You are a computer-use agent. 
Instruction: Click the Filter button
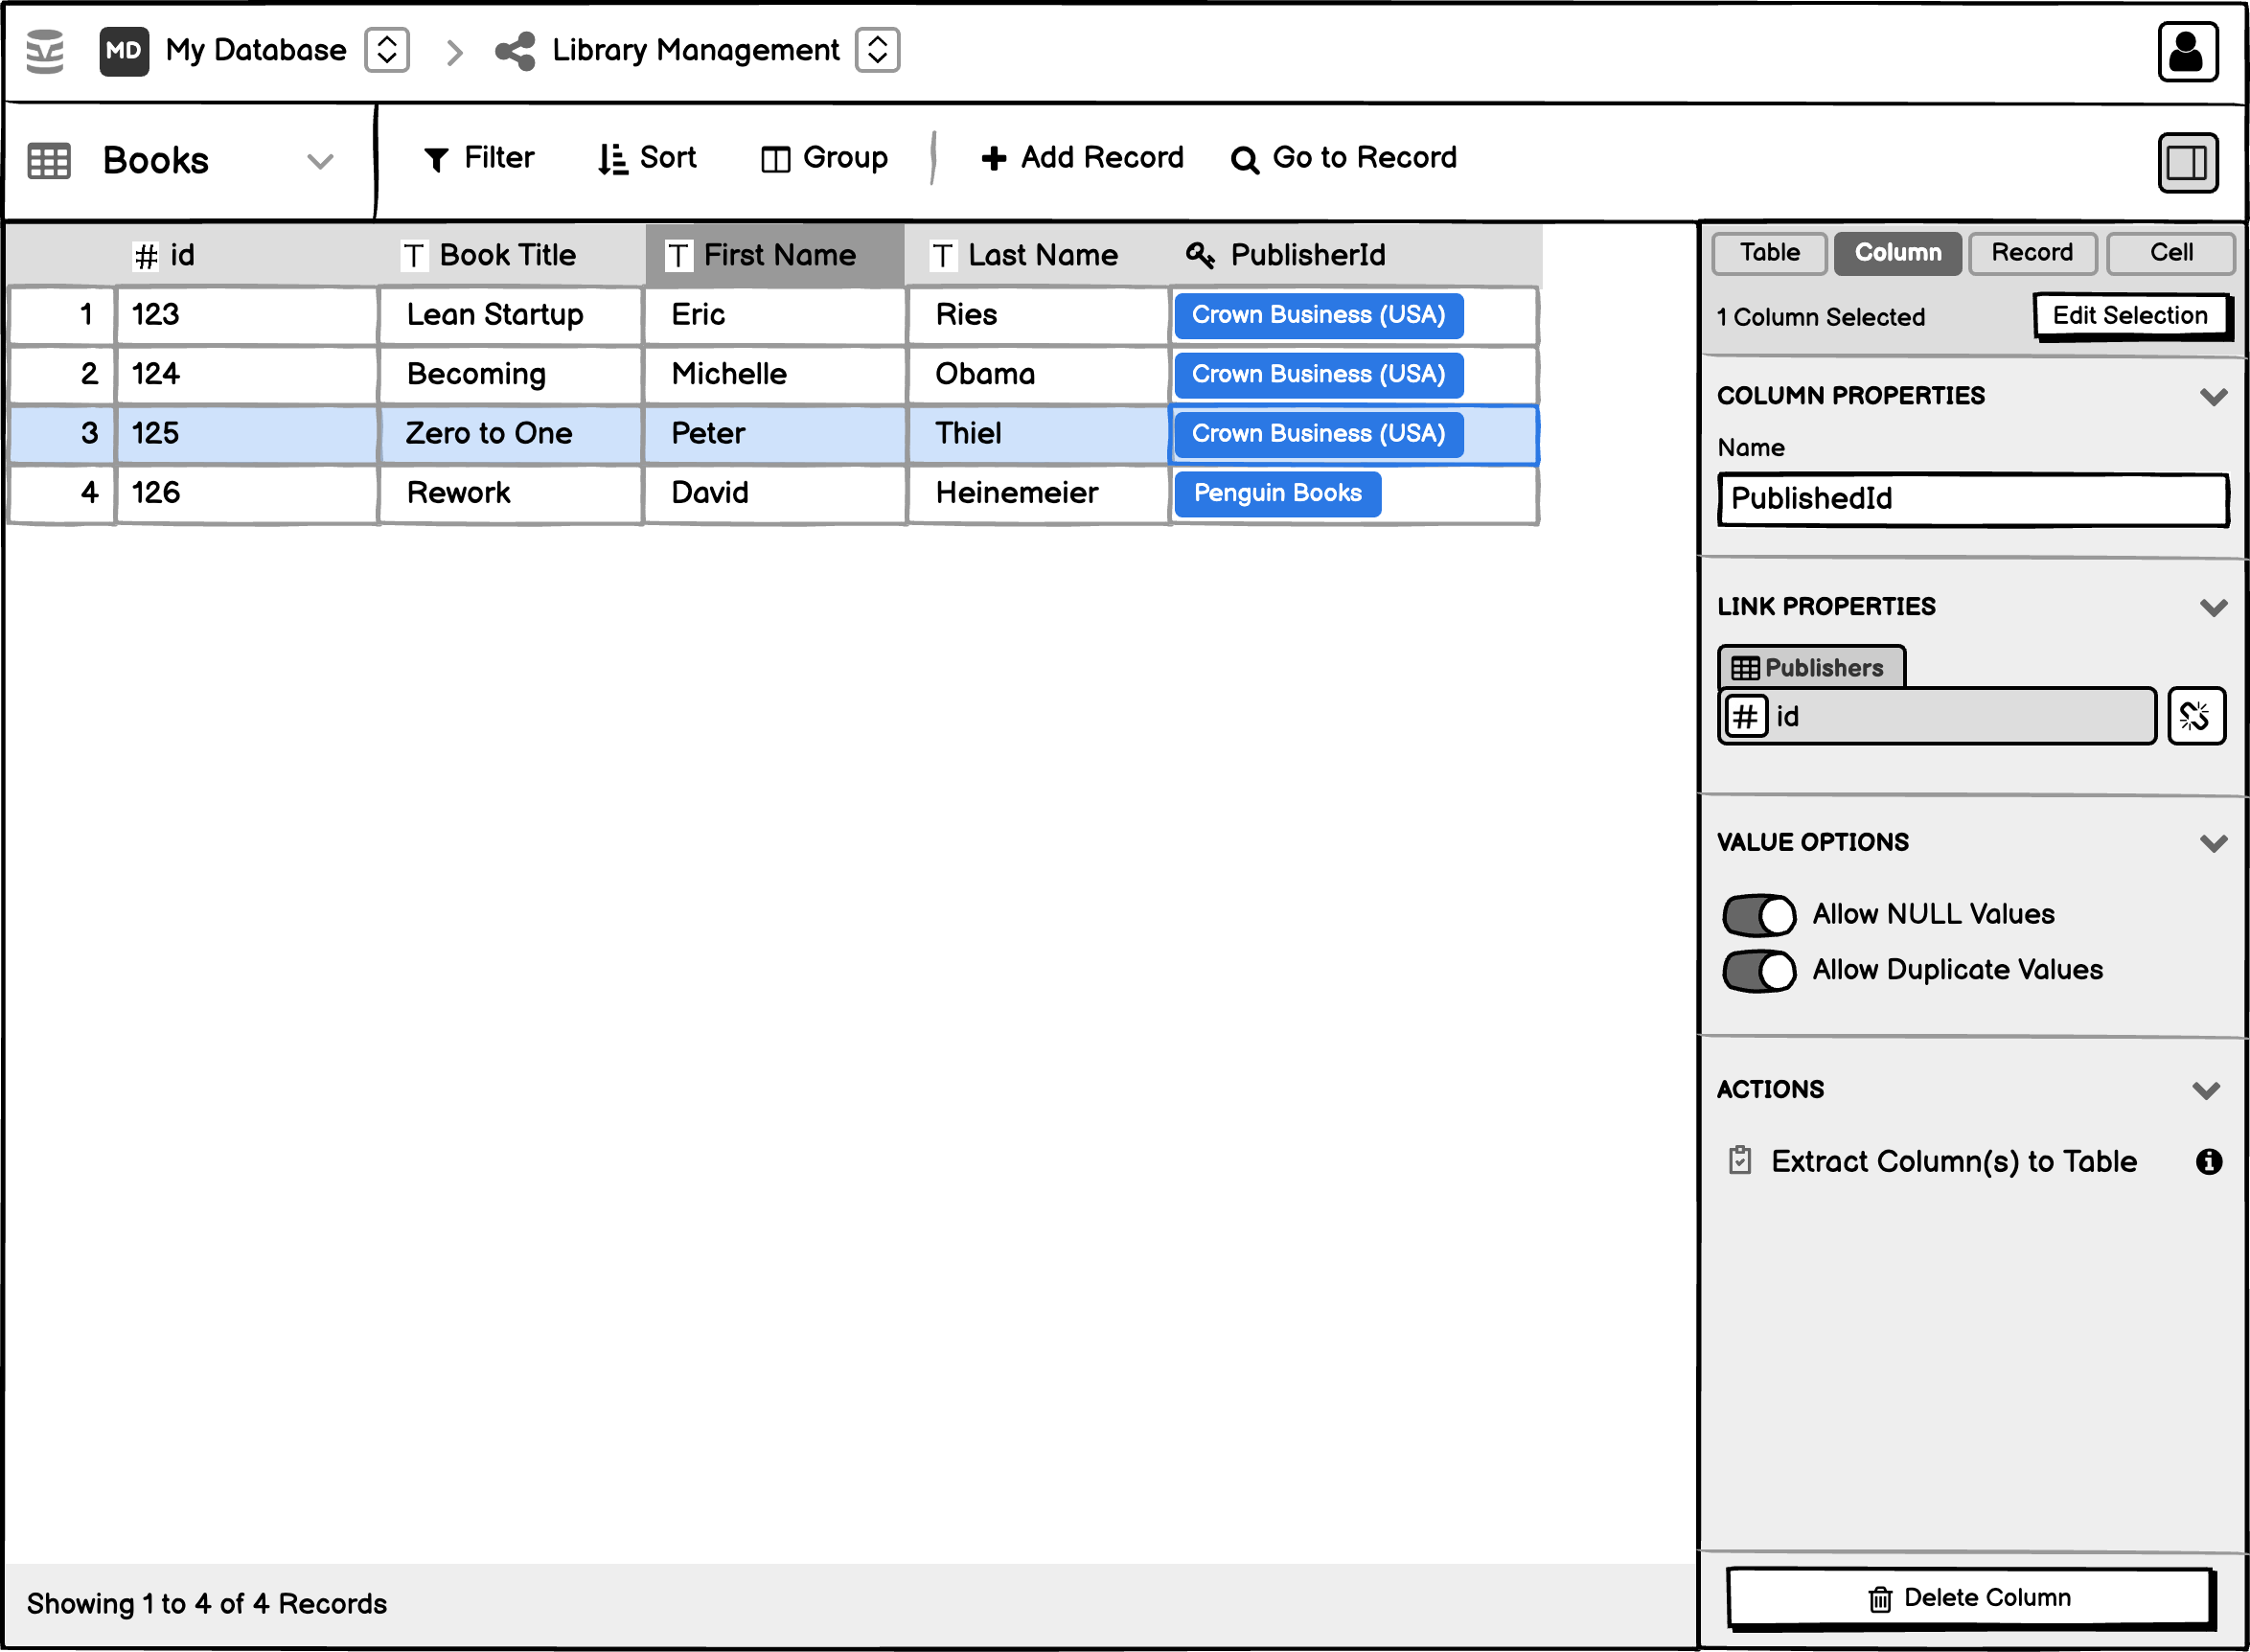pyautogui.click(x=479, y=158)
